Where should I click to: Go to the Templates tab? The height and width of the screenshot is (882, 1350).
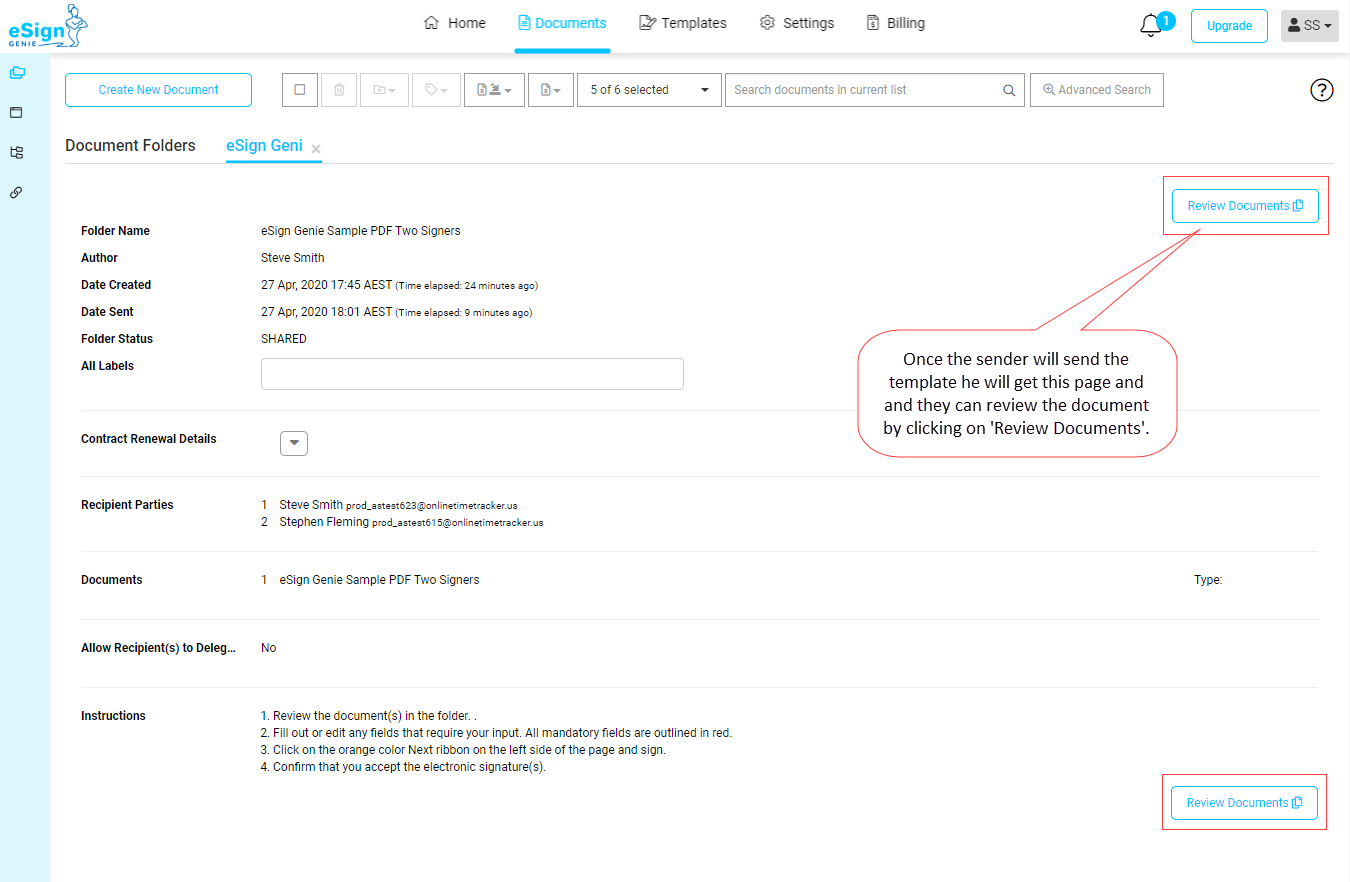coord(683,23)
